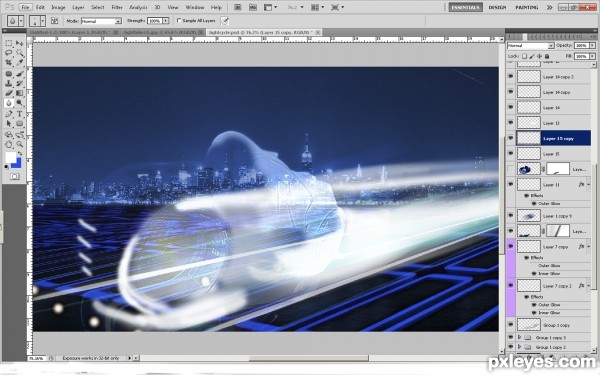Swap foreground and background colors
The height and width of the screenshot is (375, 600).
[x=20, y=153]
